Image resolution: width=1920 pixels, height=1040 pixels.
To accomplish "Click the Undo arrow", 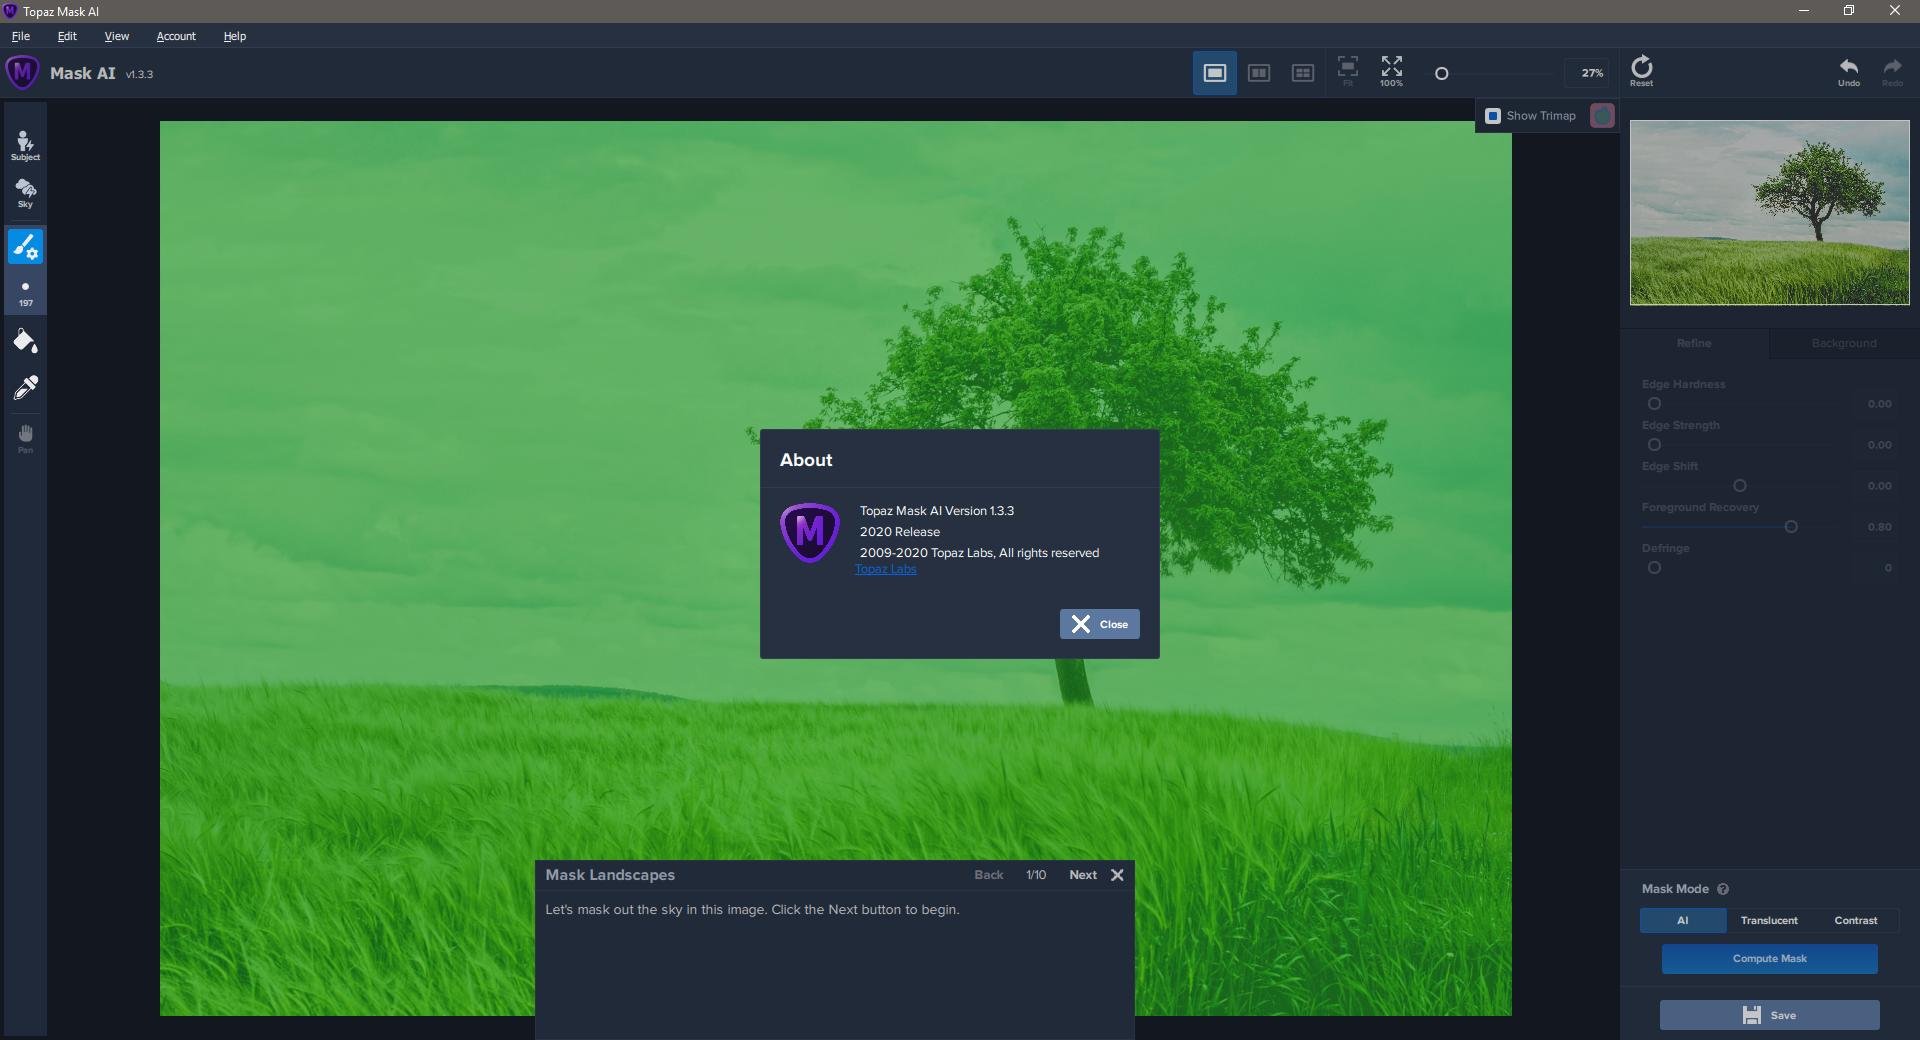I will [1848, 71].
